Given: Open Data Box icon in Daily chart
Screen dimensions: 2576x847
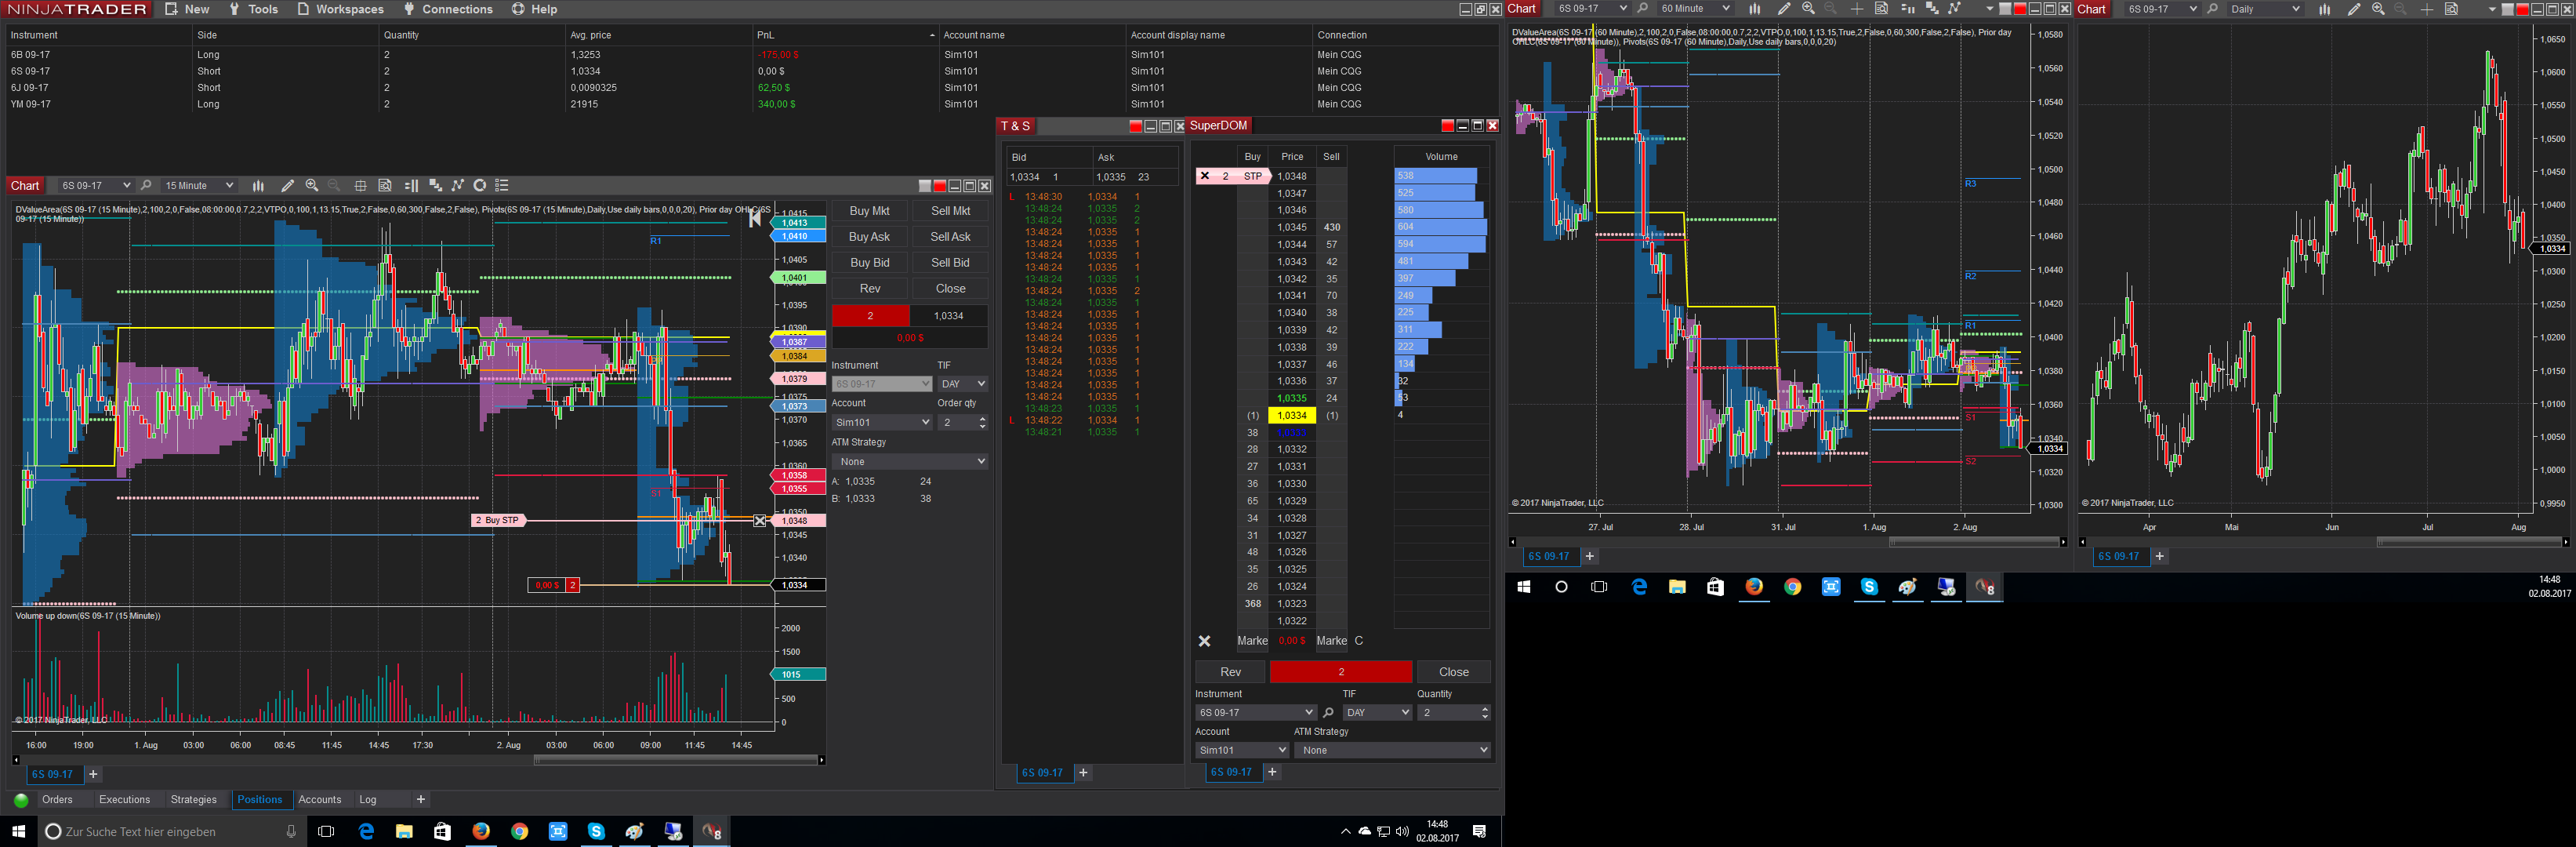Looking at the screenshot, I should tap(2451, 9).
